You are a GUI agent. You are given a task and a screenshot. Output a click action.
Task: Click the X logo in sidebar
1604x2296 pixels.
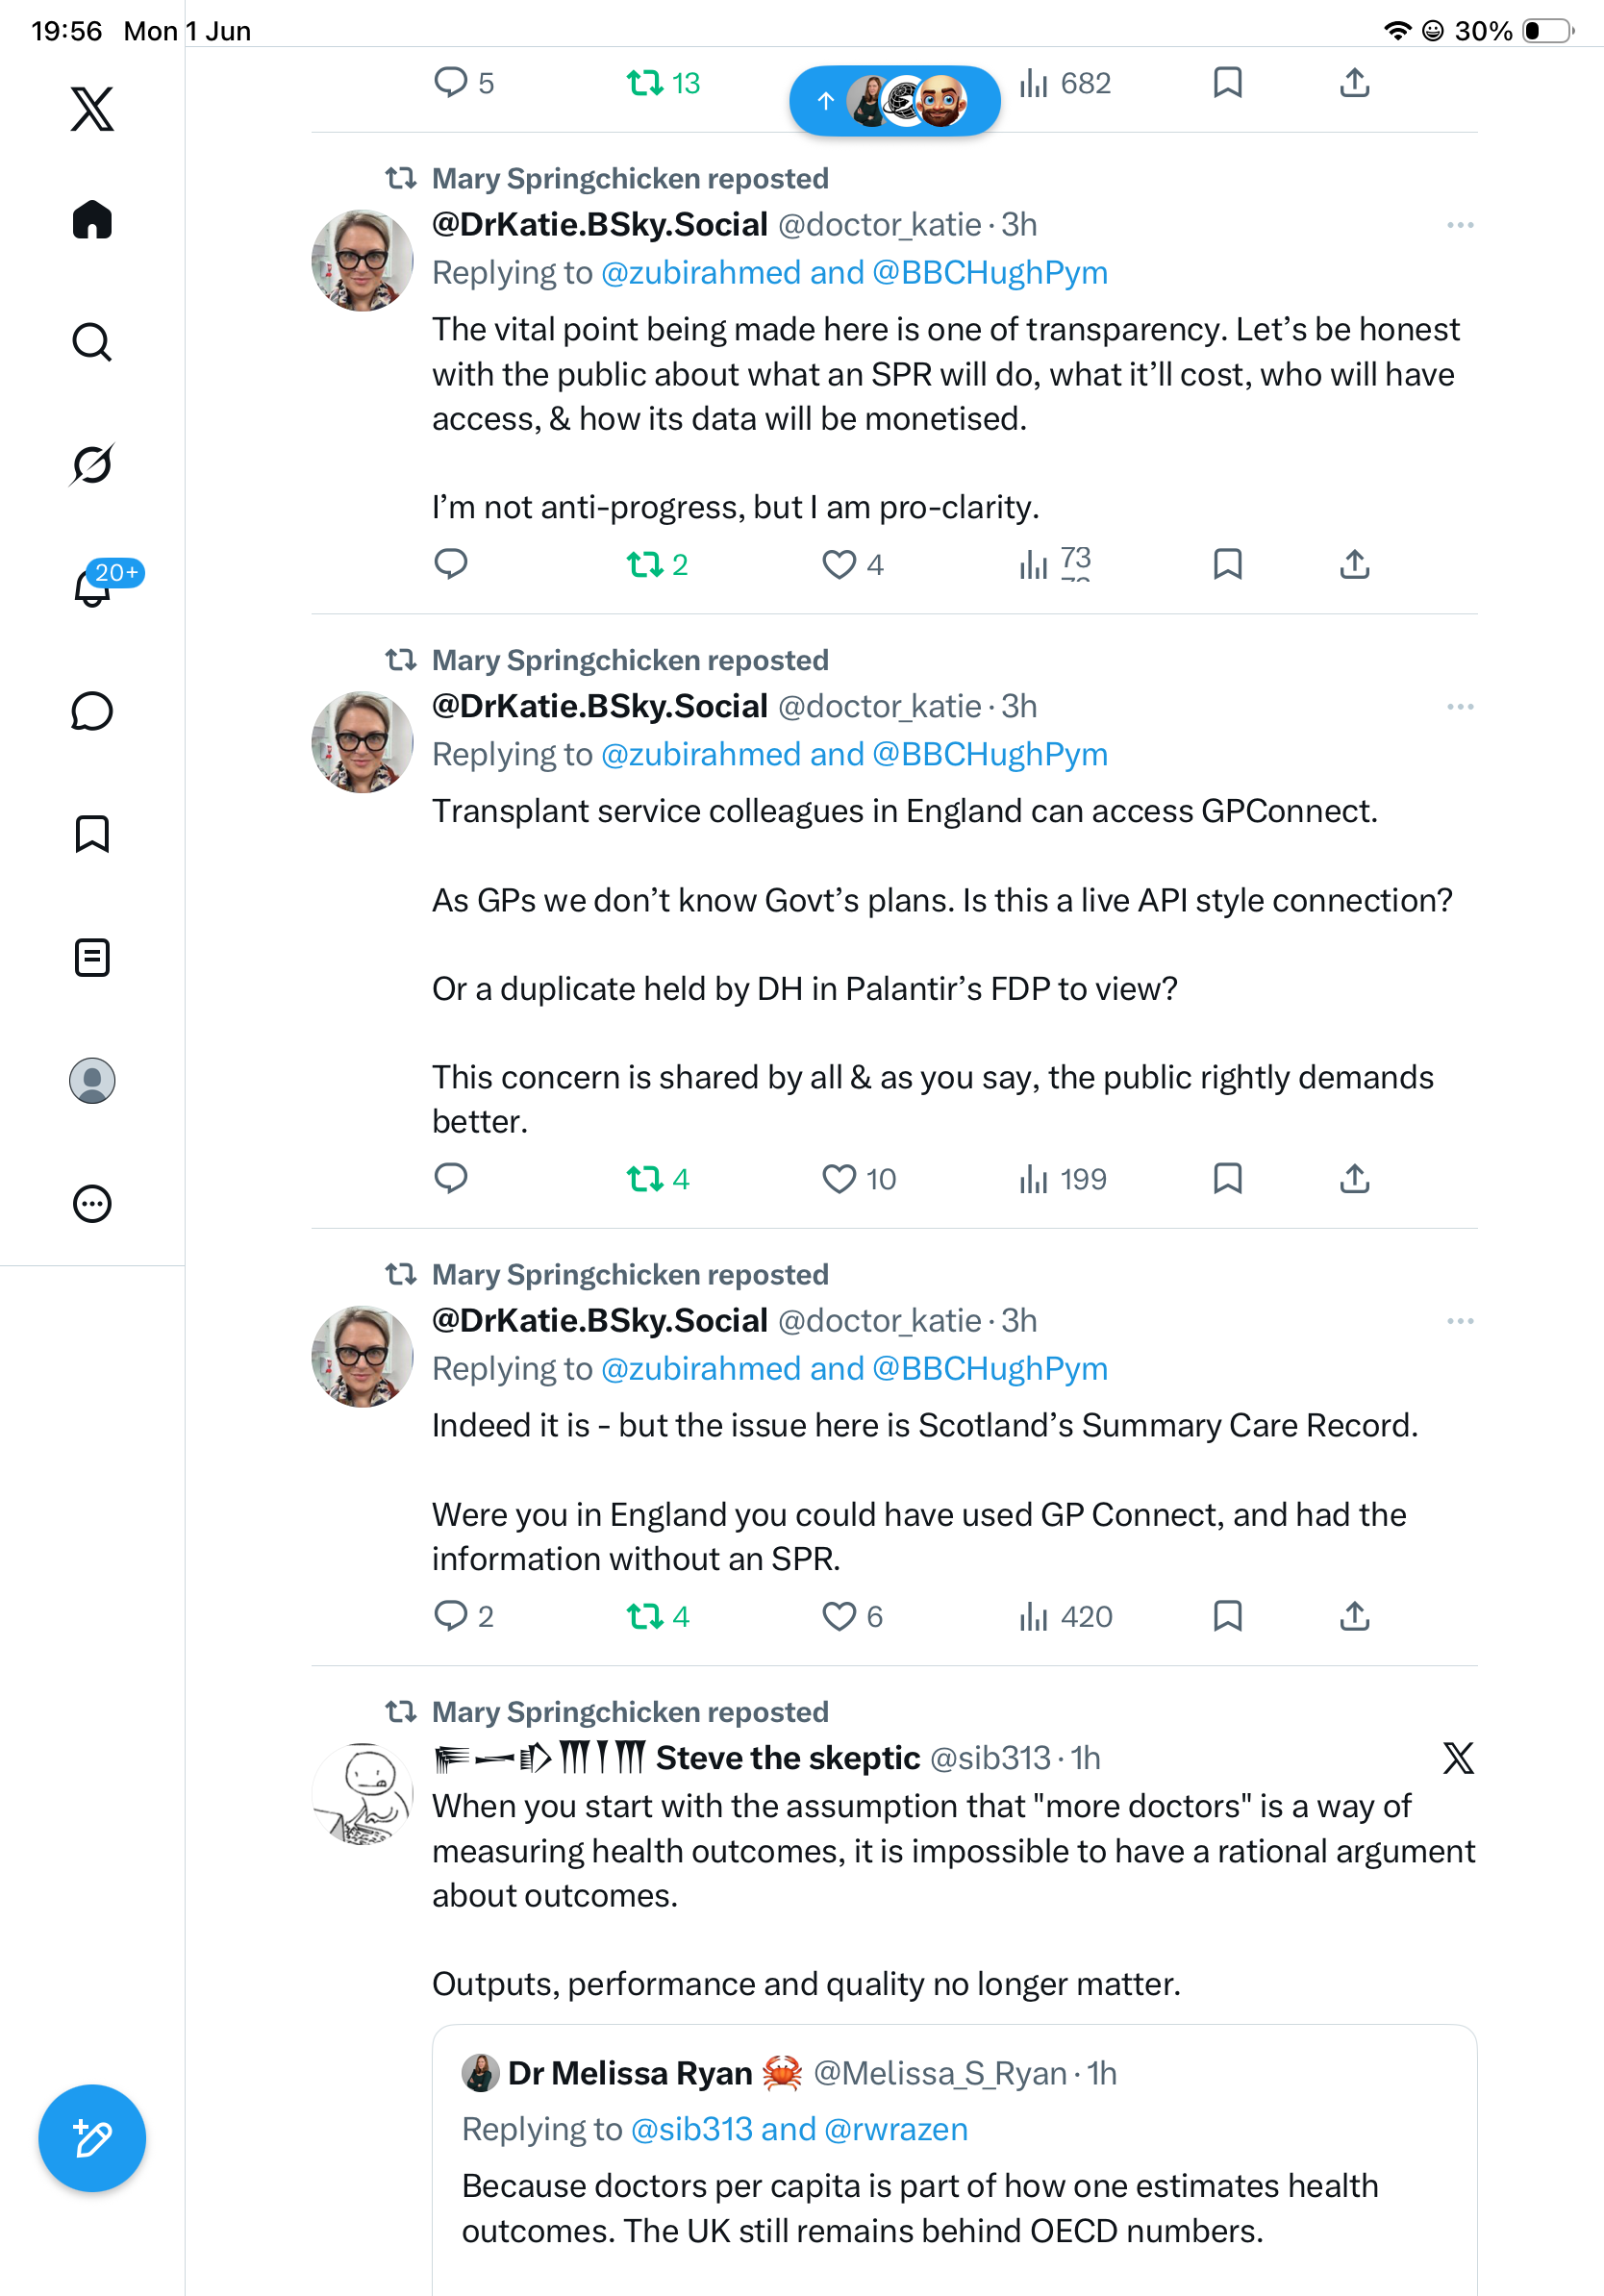pos(92,108)
